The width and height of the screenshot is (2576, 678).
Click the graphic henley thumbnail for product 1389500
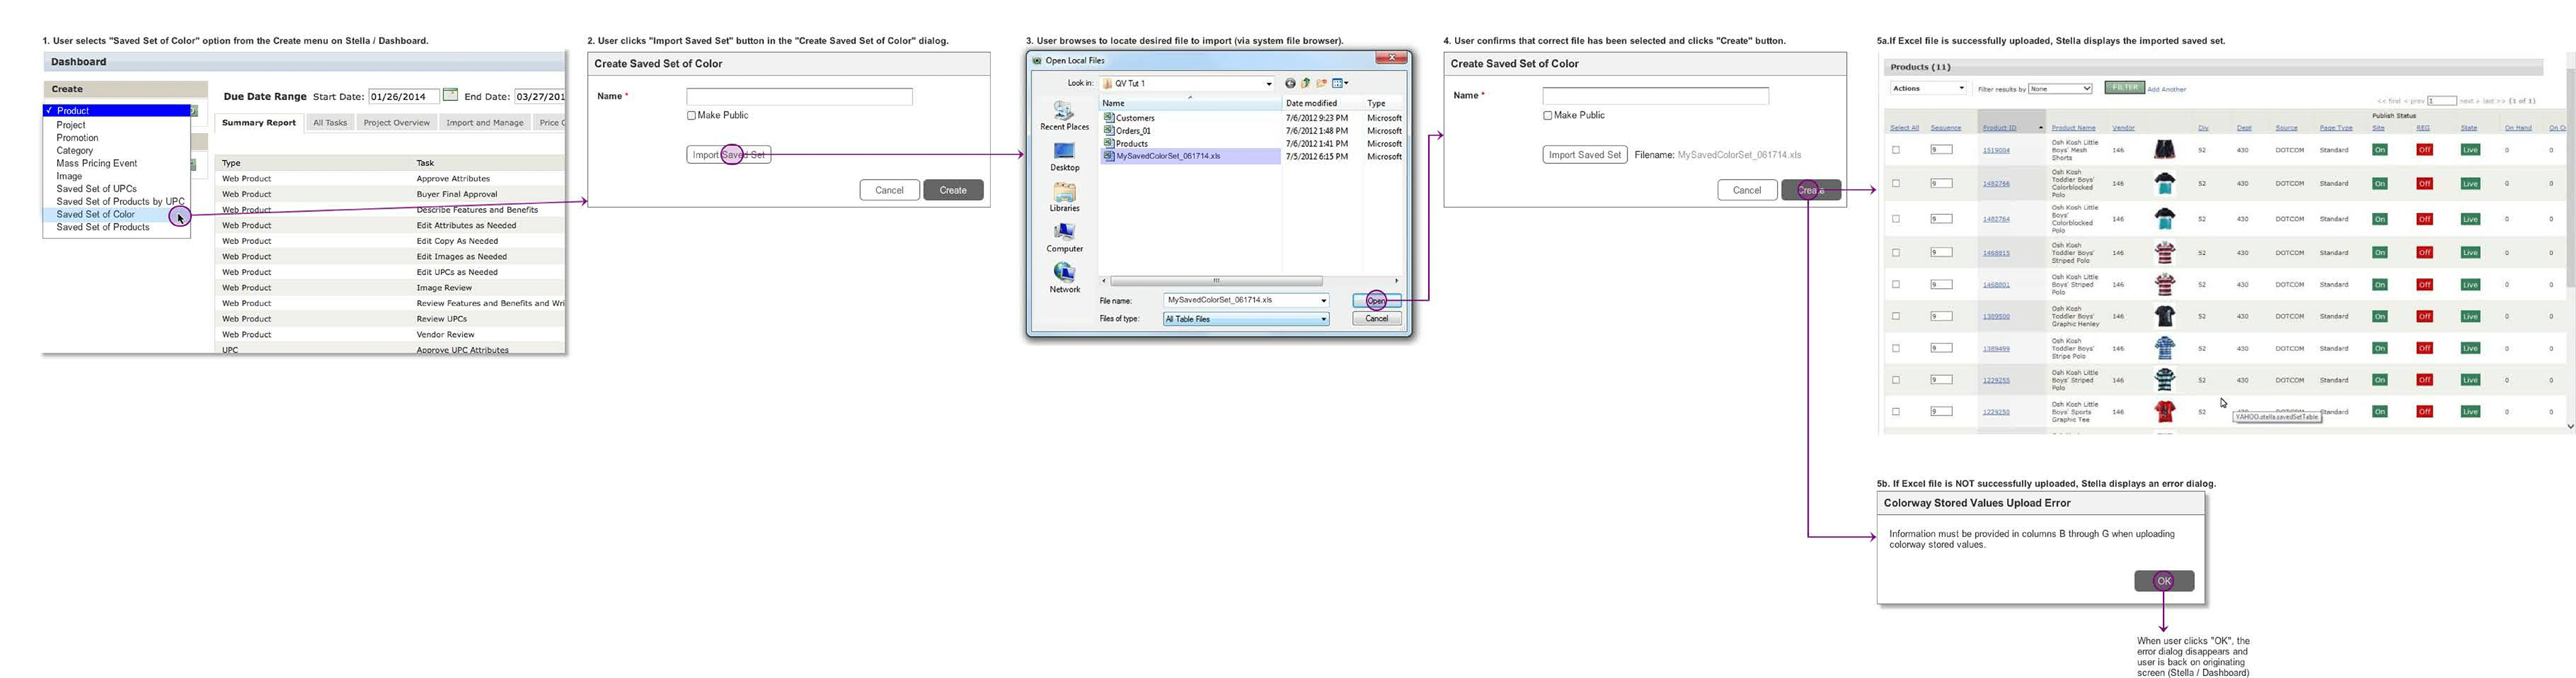[2165, 316]
